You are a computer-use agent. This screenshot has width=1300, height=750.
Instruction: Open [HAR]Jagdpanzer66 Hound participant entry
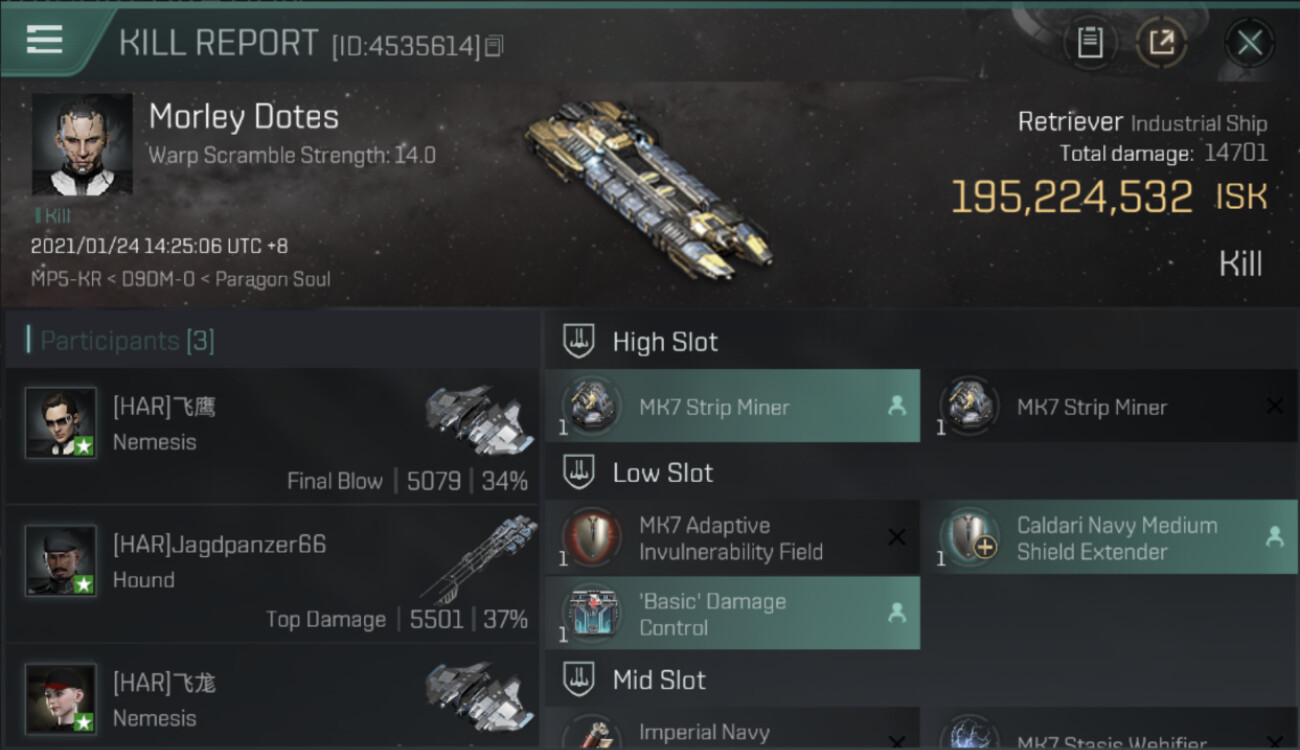coord(272,574)
